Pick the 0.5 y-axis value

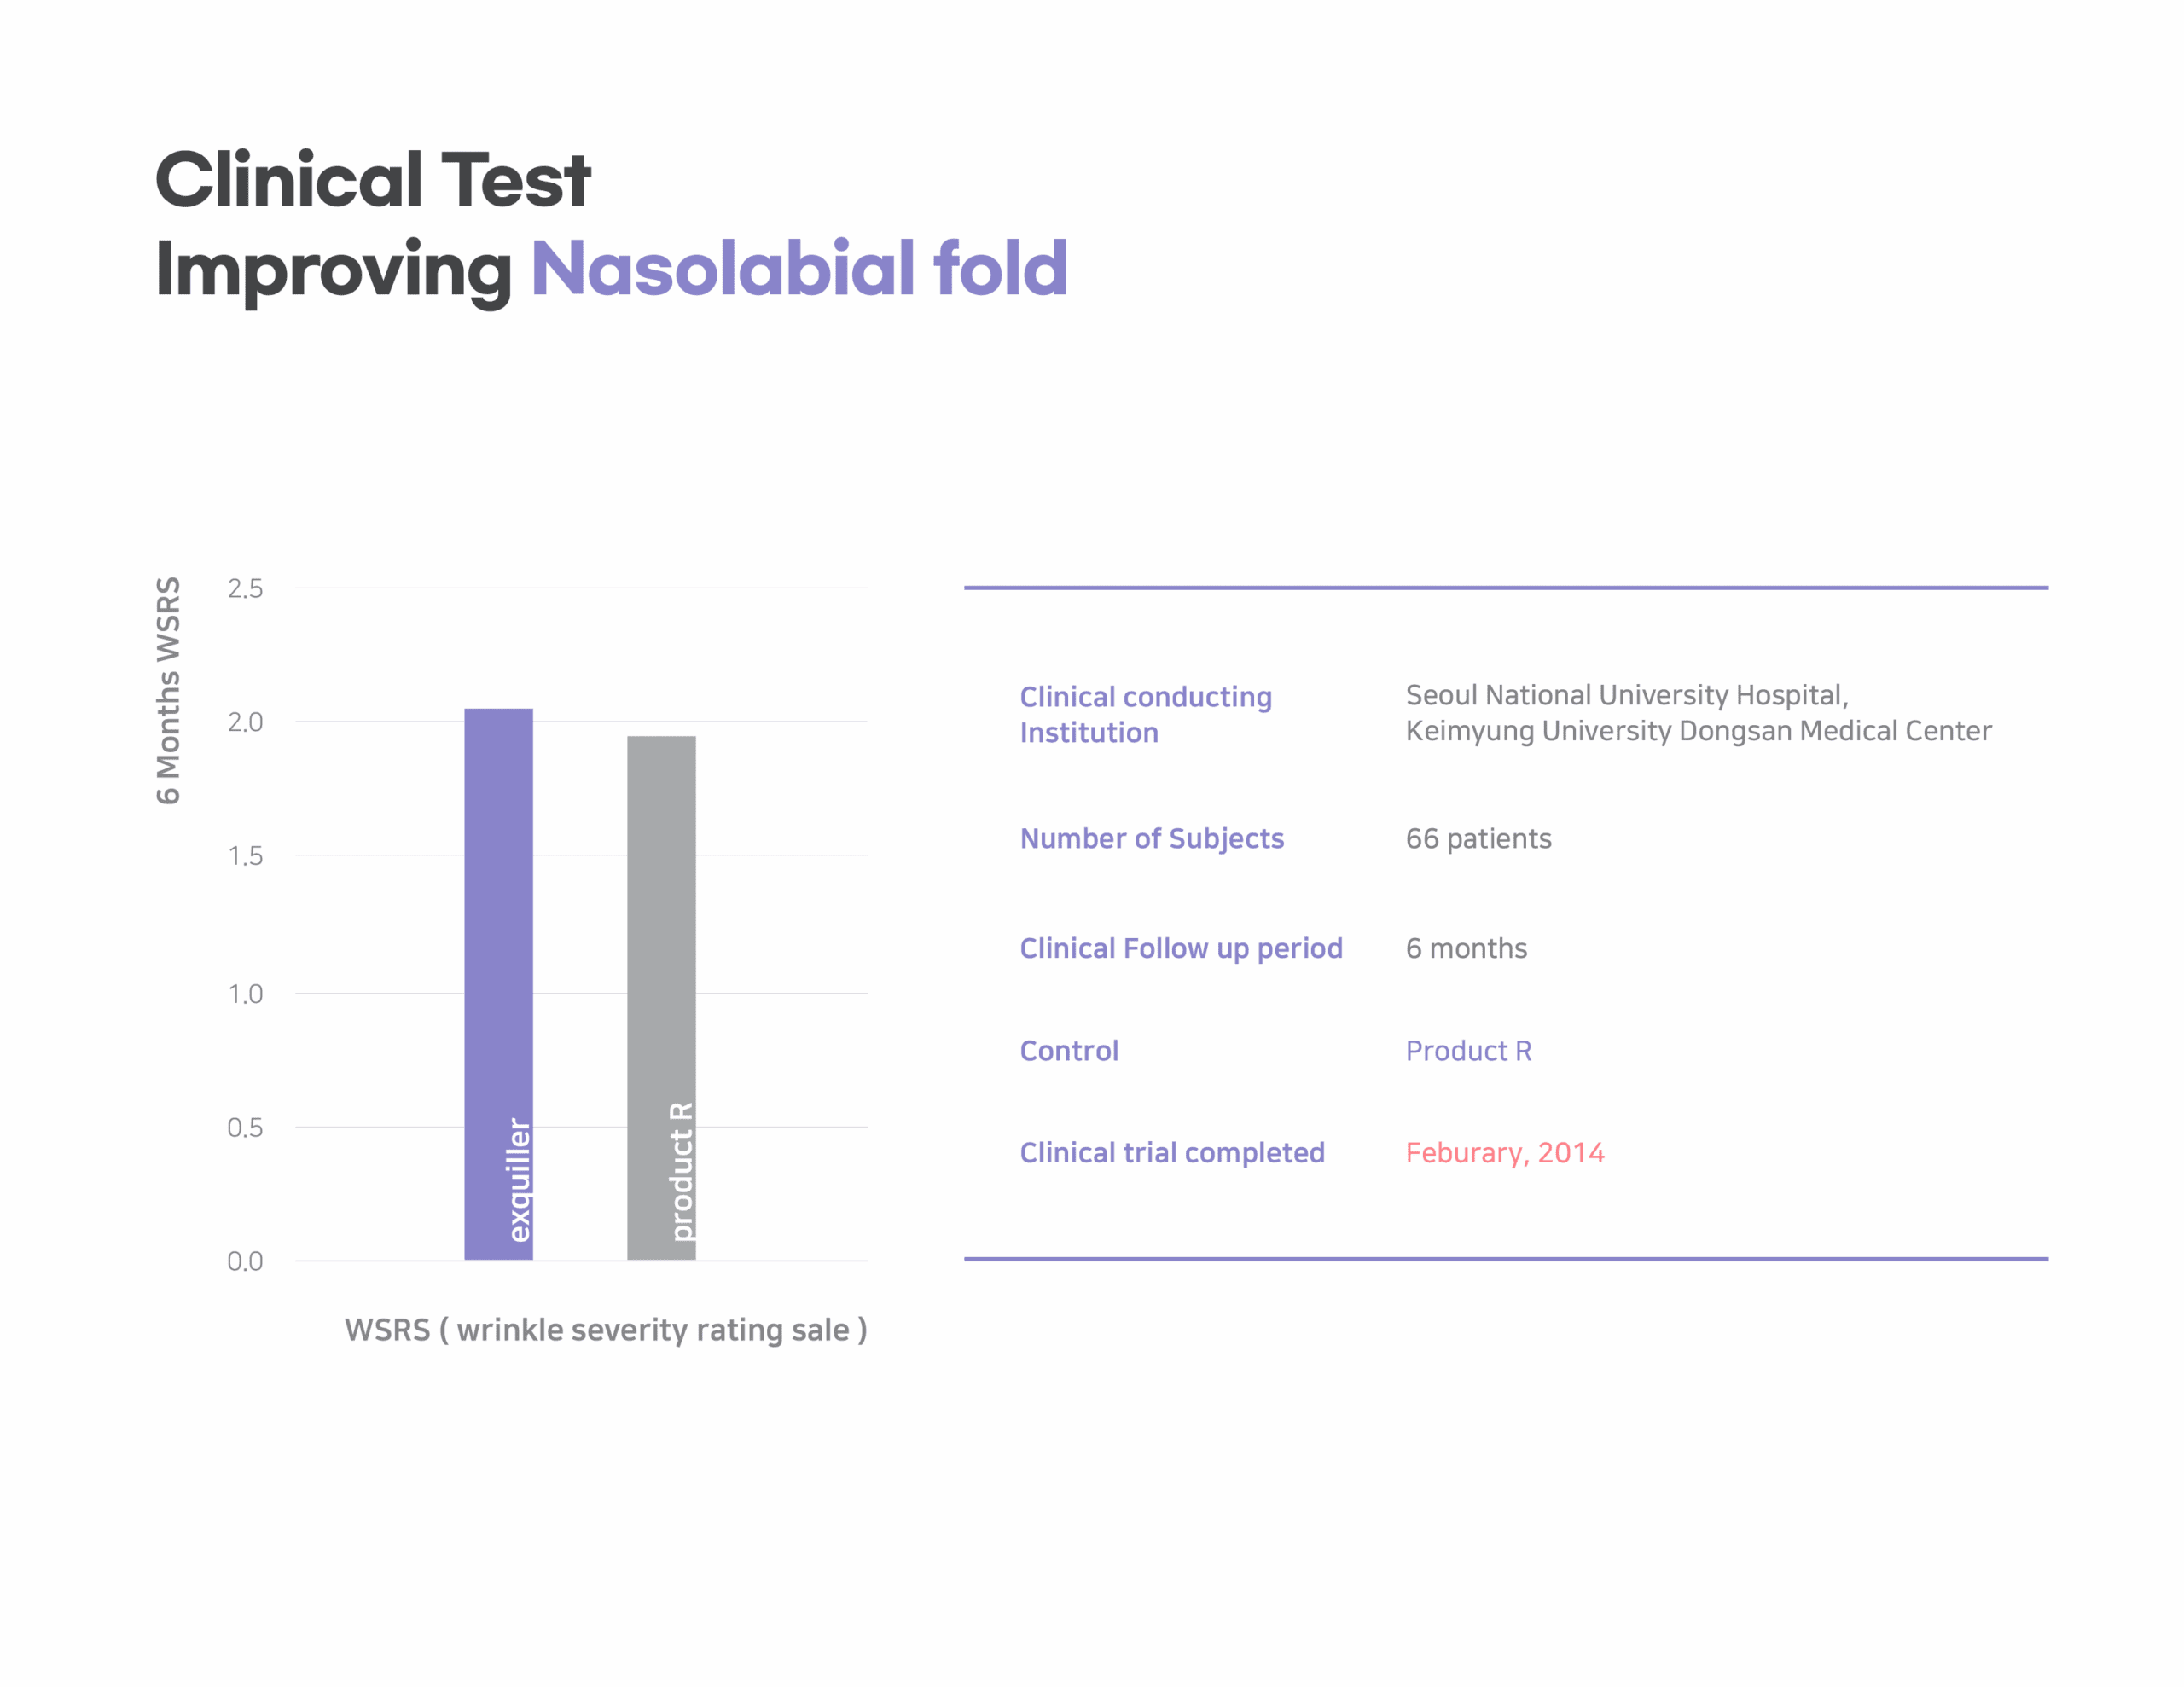(245, 1128)
